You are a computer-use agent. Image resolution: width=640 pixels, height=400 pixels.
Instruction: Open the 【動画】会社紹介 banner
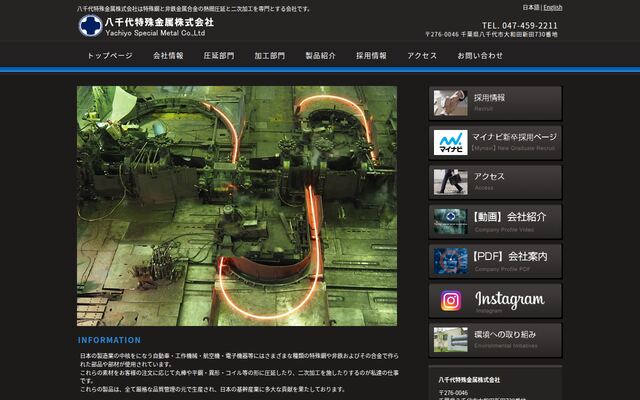coord(495,221)
